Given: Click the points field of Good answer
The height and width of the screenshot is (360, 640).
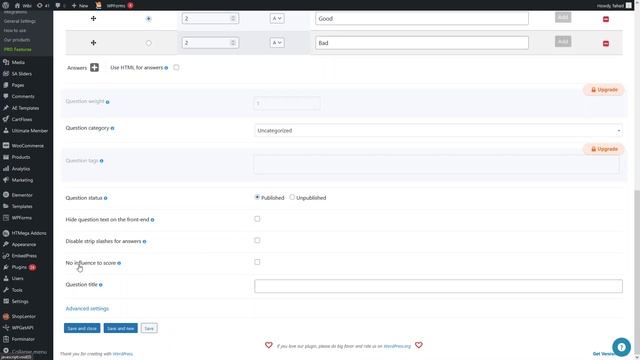Looking at the screenshot, I should pyautogui.click(x=210, y=18).
